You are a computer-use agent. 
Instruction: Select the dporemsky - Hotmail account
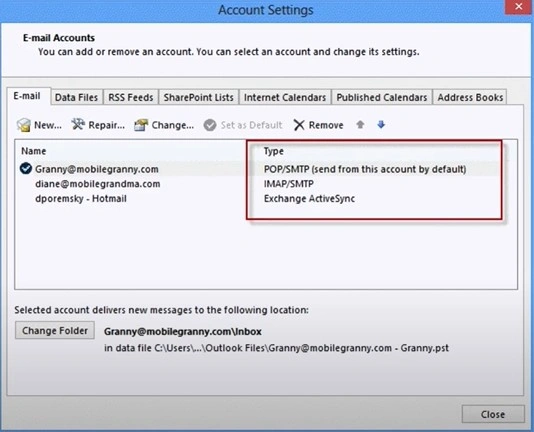pos(81,199)
